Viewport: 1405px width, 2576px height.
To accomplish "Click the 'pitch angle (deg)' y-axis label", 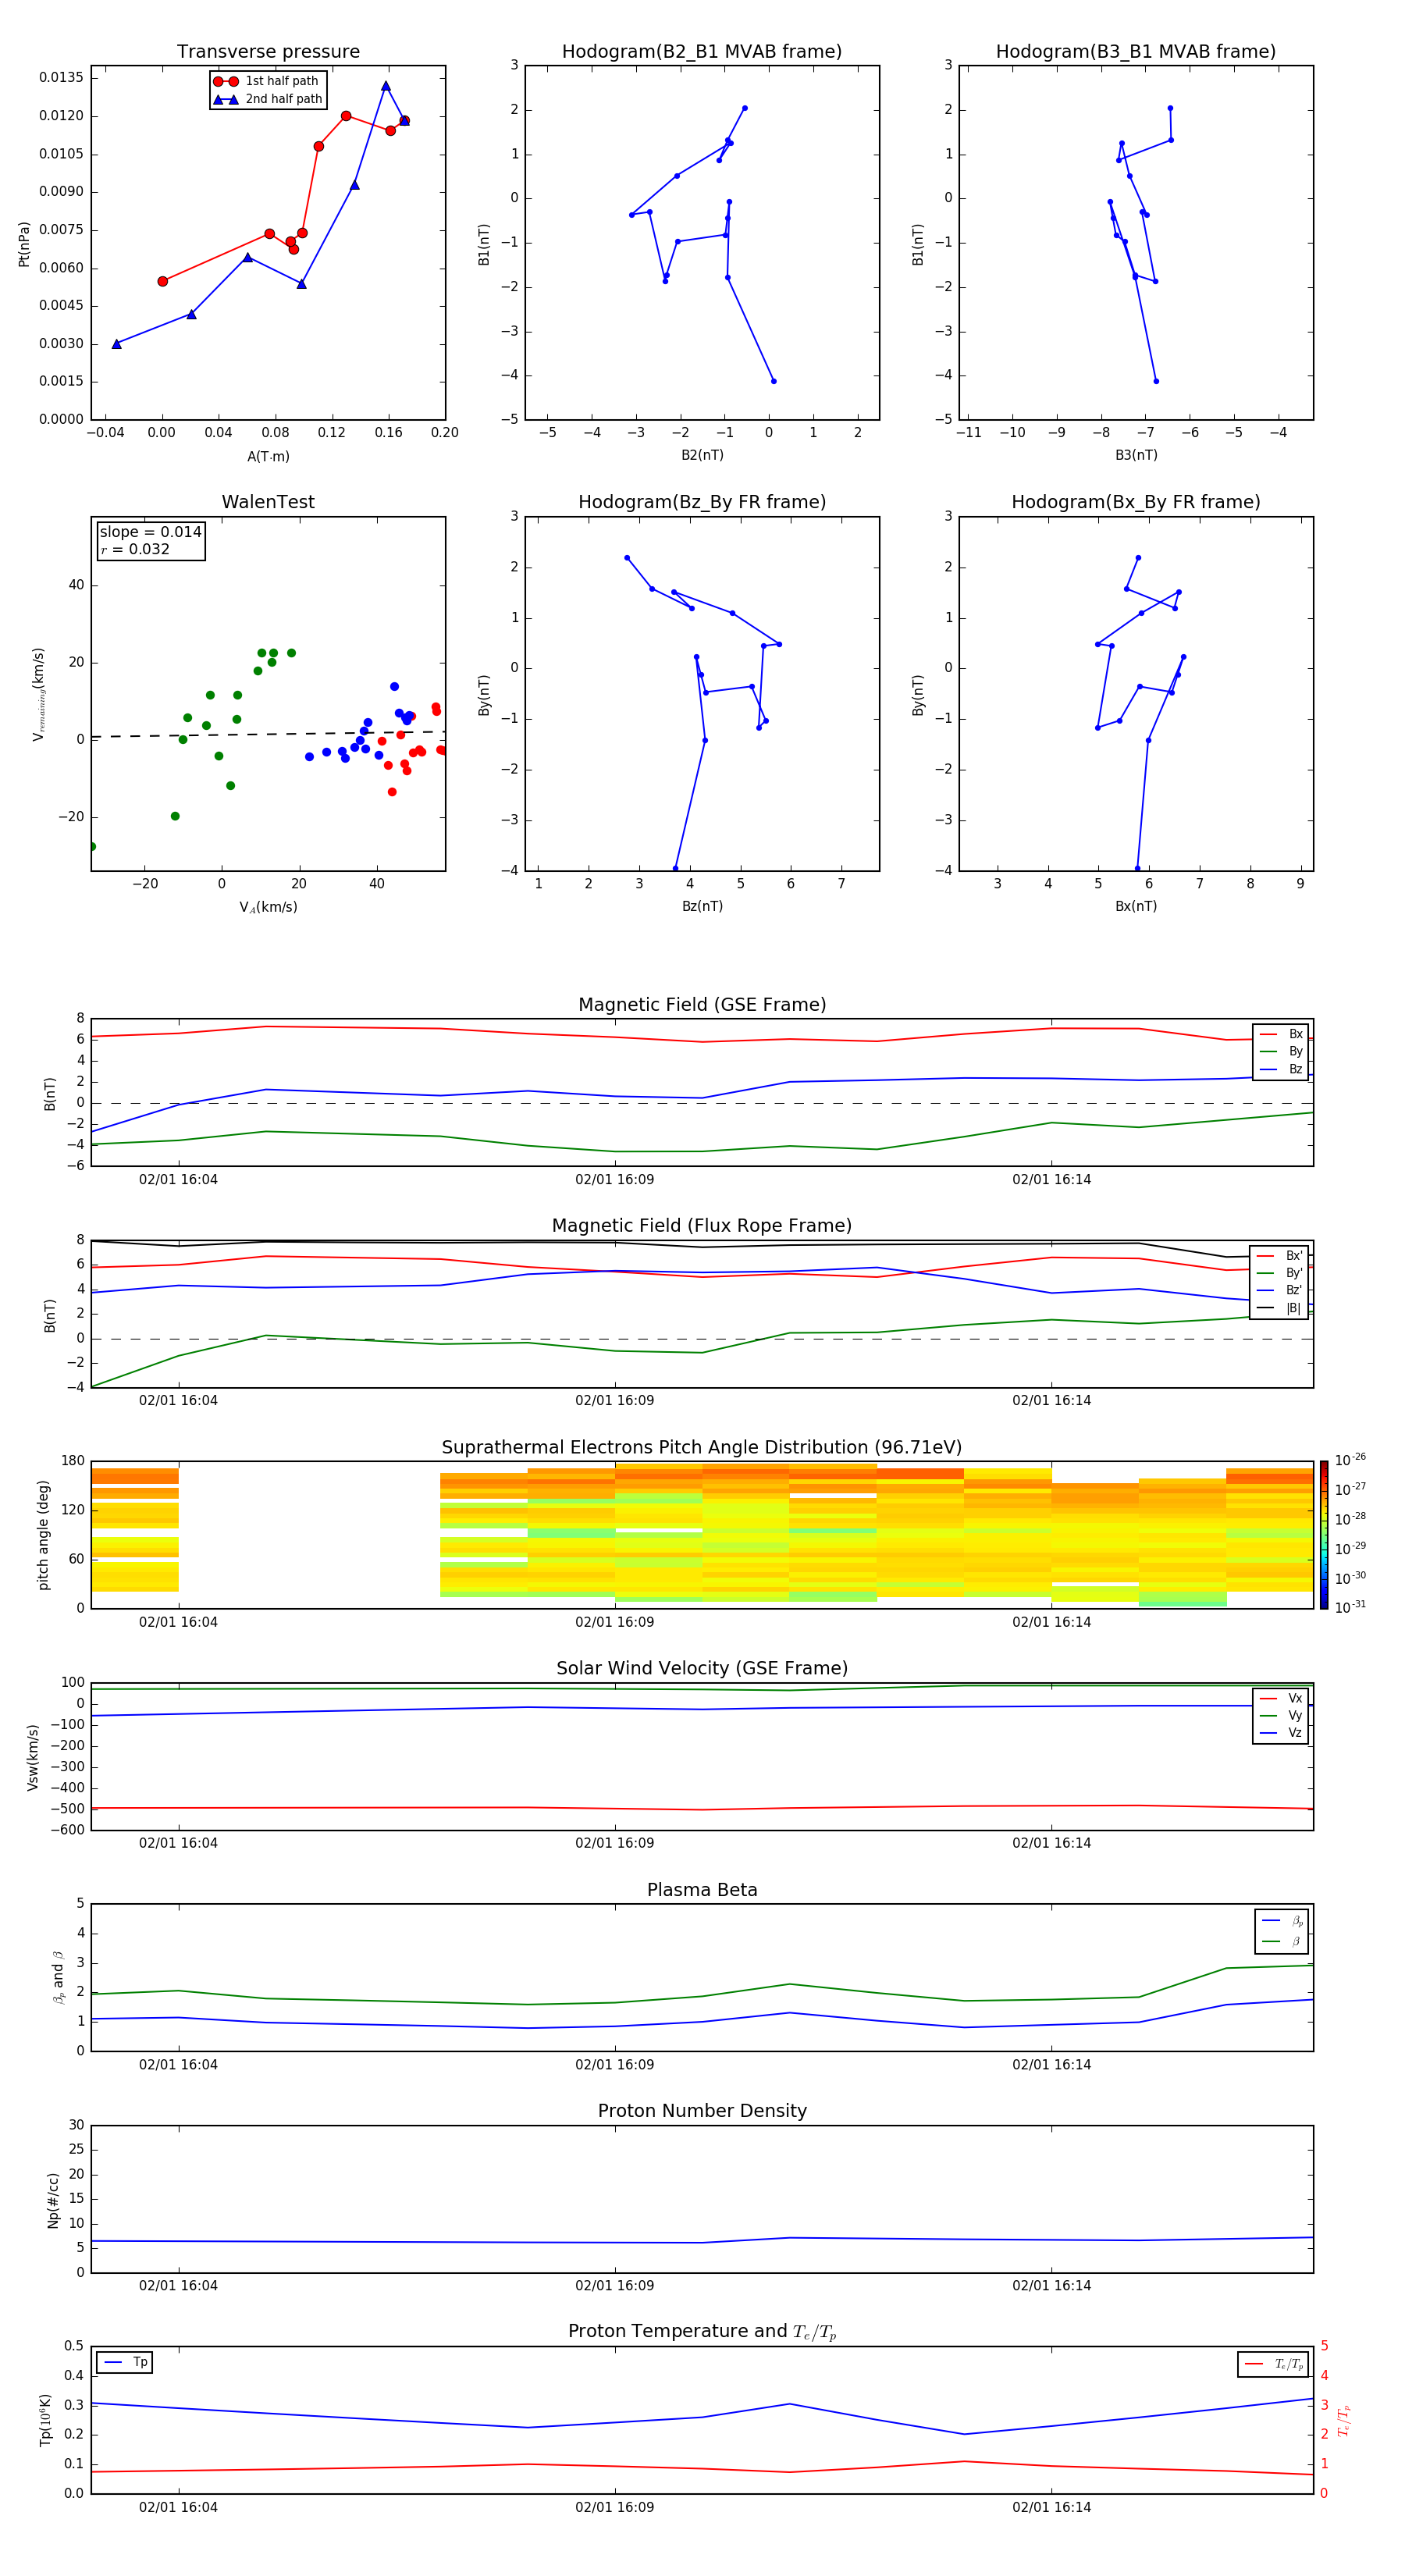I will pos(43,1535).
